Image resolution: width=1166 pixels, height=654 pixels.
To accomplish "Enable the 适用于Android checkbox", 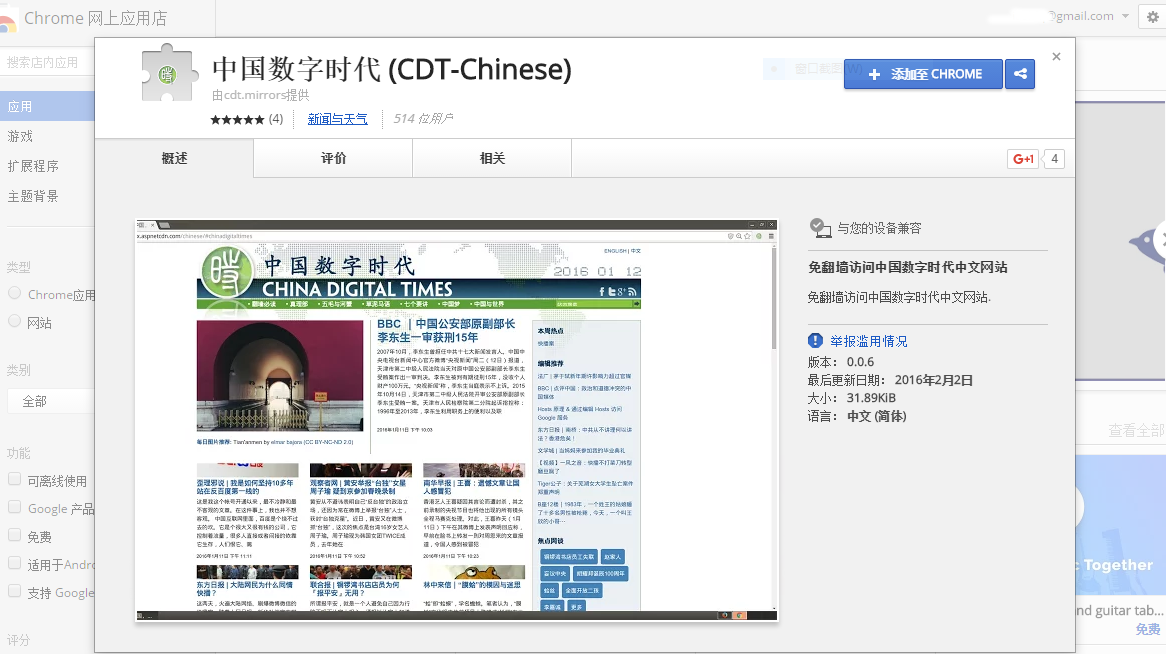I will [14, 563].
